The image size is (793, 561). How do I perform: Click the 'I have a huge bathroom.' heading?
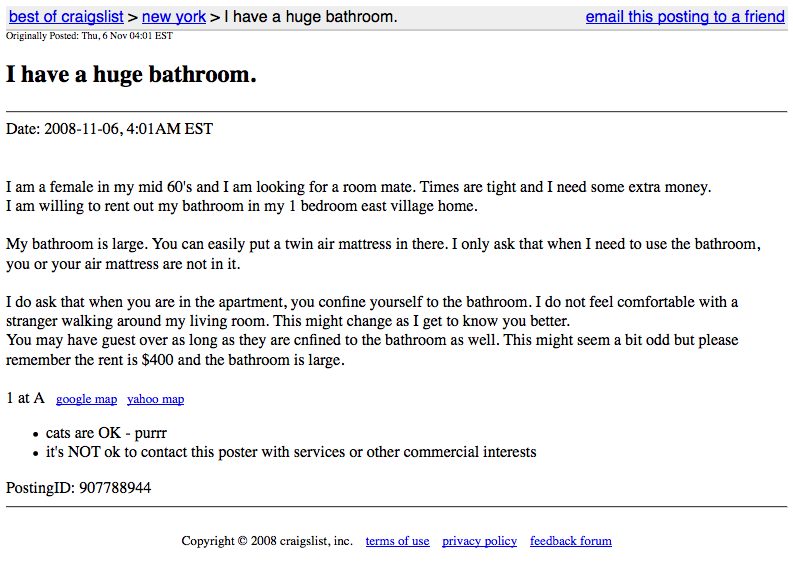[131, 74]
